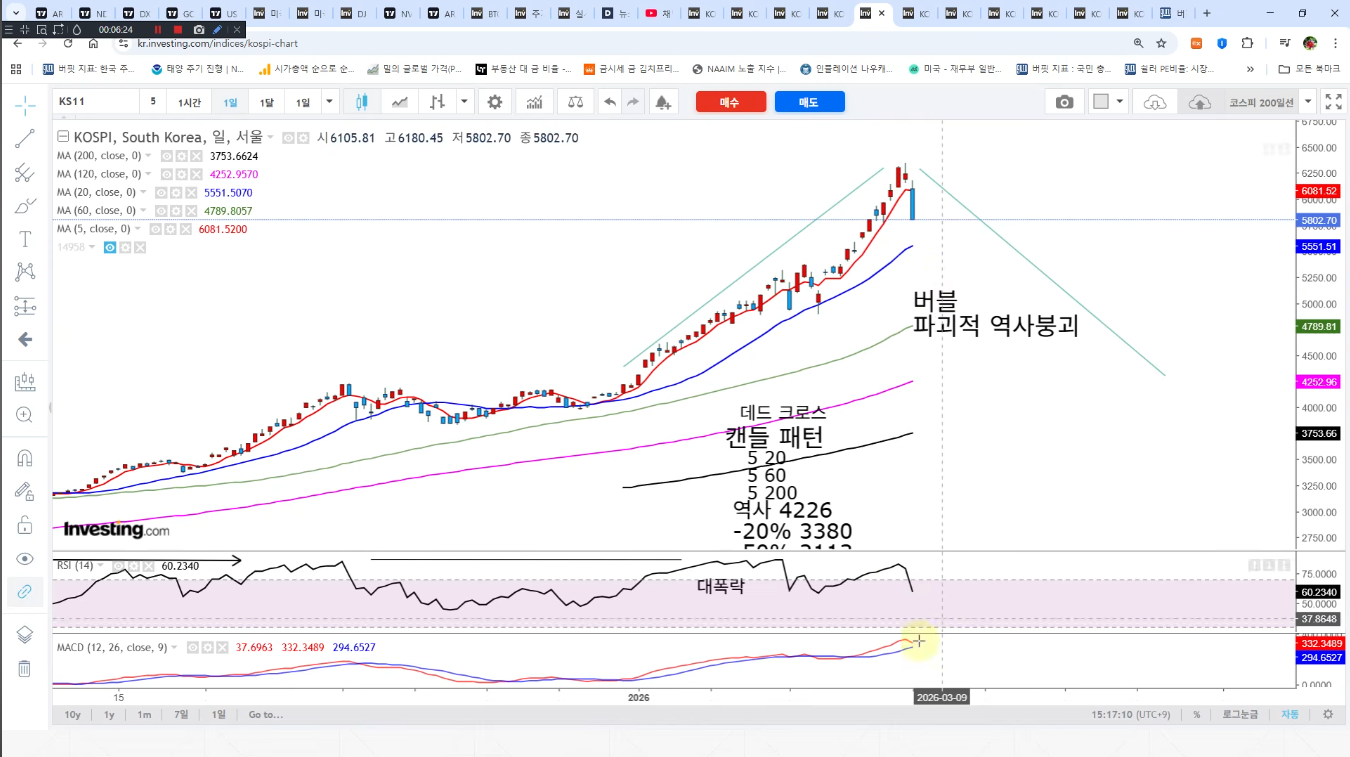Click the red 매수 buy button
This screenshot has width=1350, height=757.
(730, 102)
